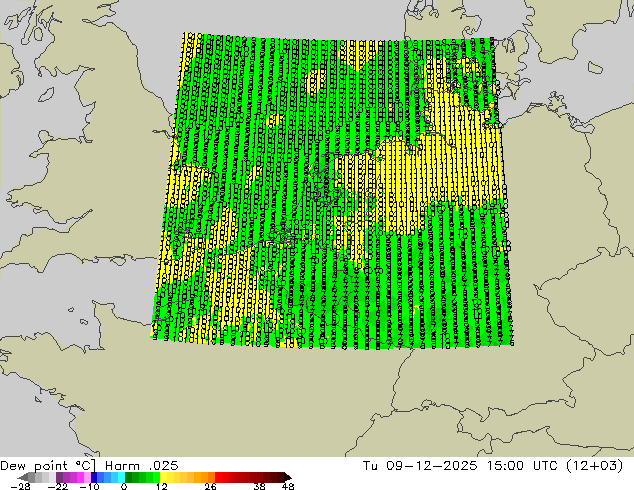The height and width of the screenshot is (490, 634).
Task: Pick the bright red legend swatch at twenty-six
Action: click(218, 477)
